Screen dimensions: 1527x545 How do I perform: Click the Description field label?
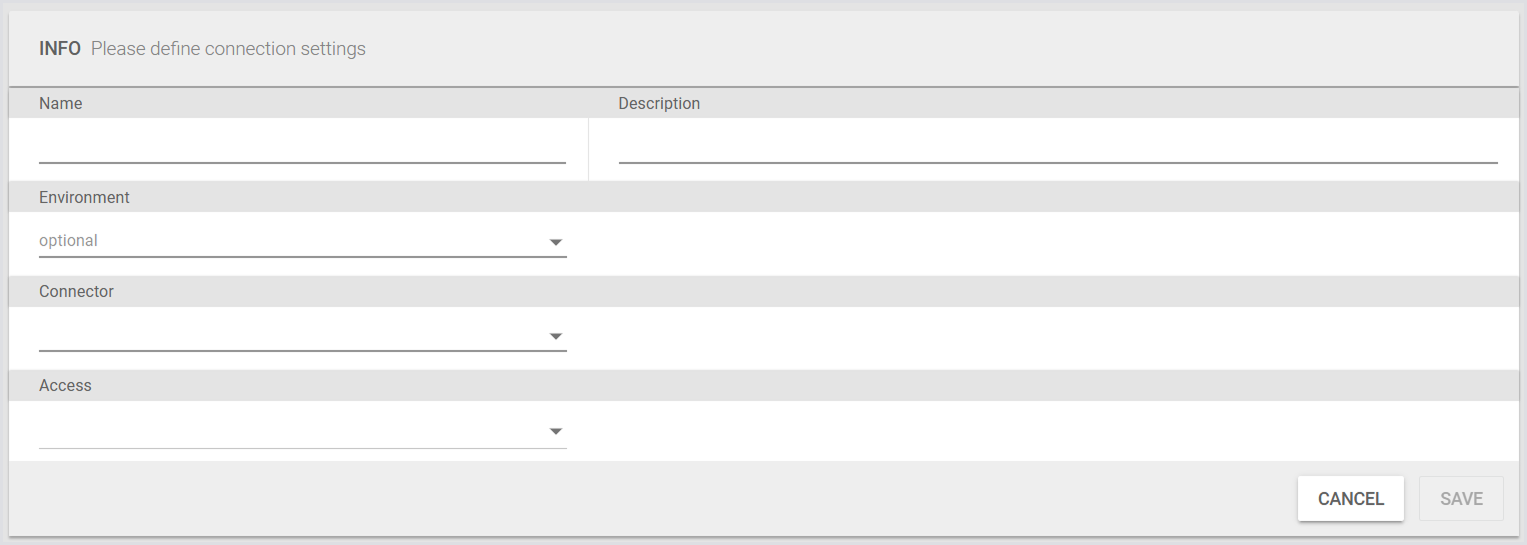coord(659,104)
